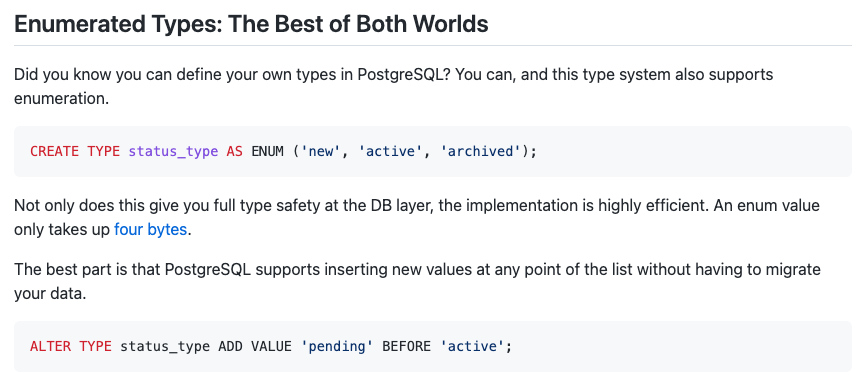
Task: Click the 'Not only does this give' paragraph
Action: tap(417, 218)
